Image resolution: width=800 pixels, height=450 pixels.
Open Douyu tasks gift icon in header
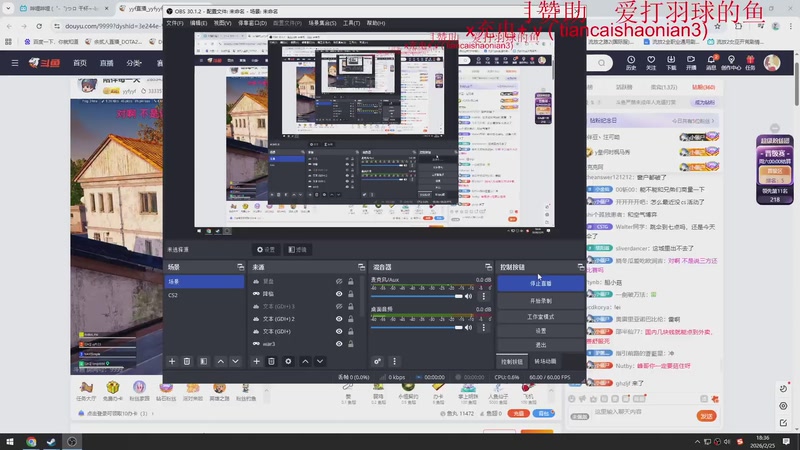tap(750, 62)
